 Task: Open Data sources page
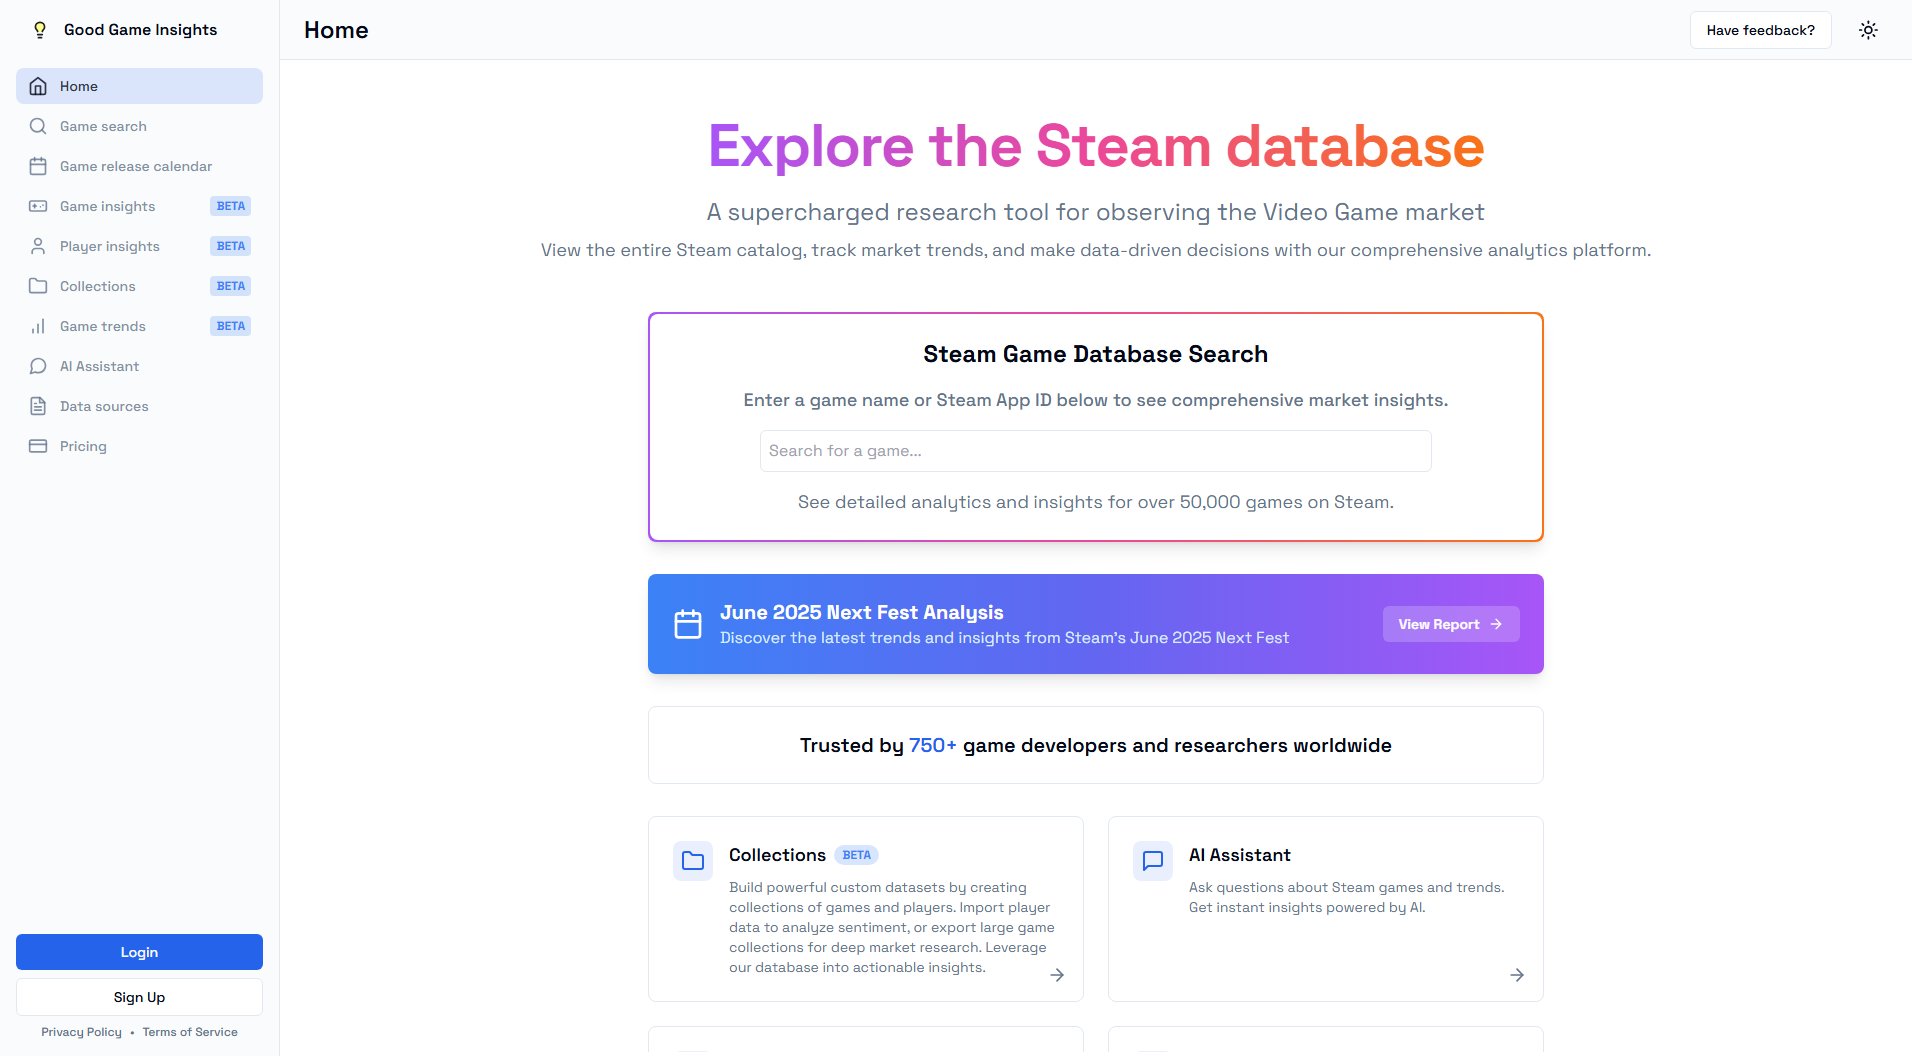(139, 406)
